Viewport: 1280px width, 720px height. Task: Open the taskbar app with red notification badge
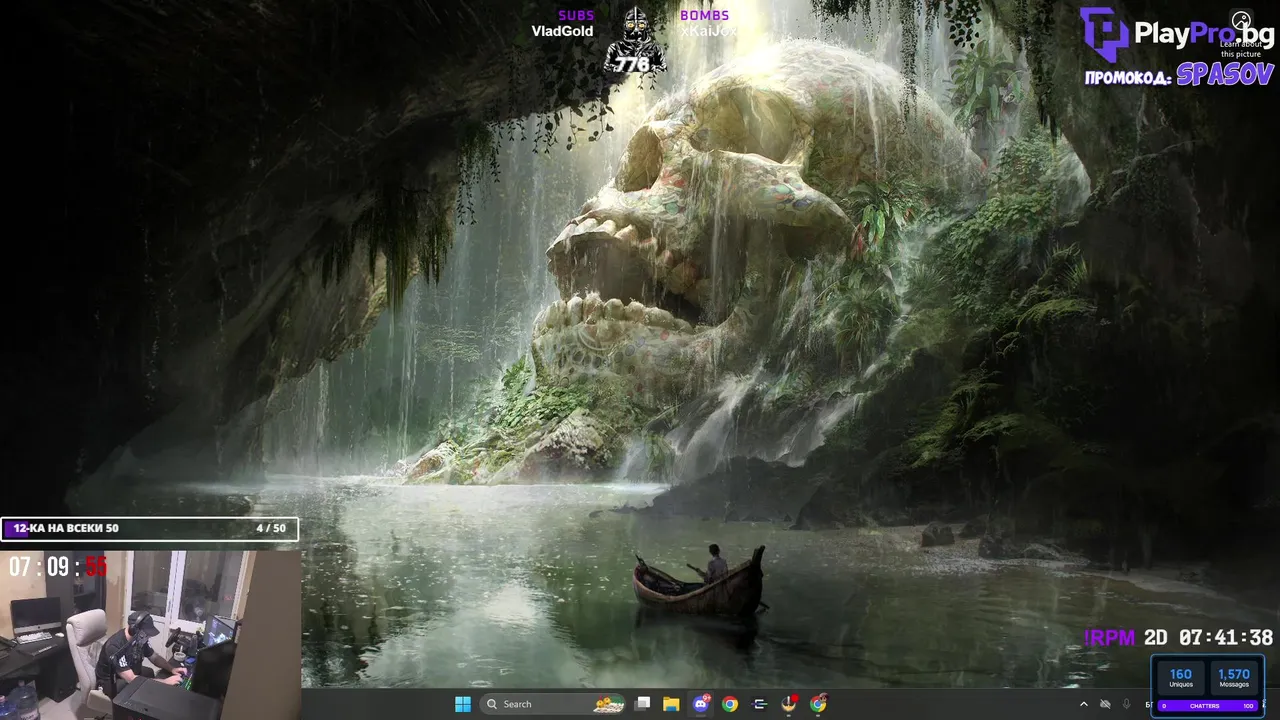coord(789,704)
